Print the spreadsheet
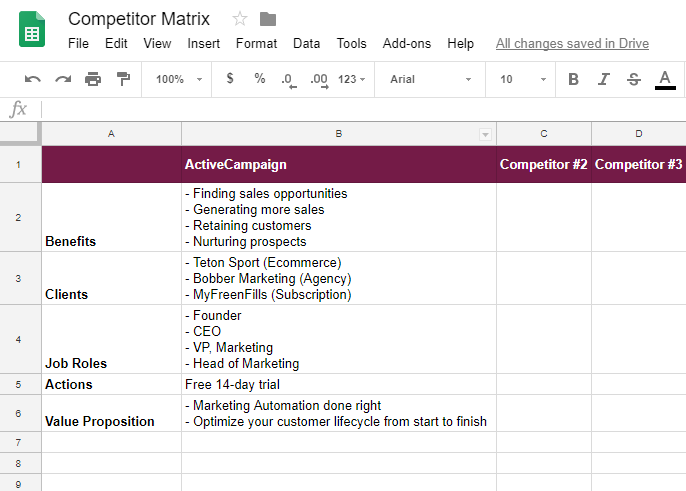Screen dimensions: 686x491 [93, 79]
